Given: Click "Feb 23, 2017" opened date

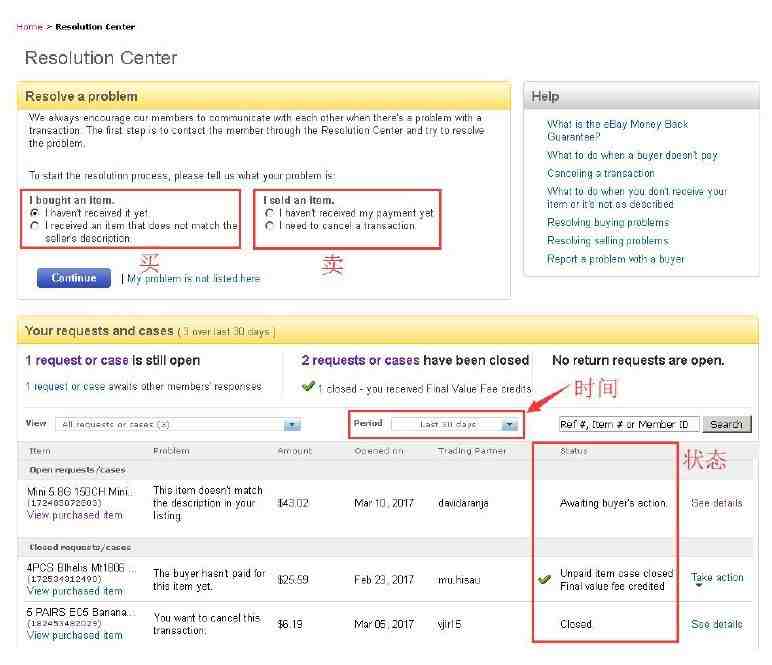Looking at the screenshot, I should [x=384, y=580].
